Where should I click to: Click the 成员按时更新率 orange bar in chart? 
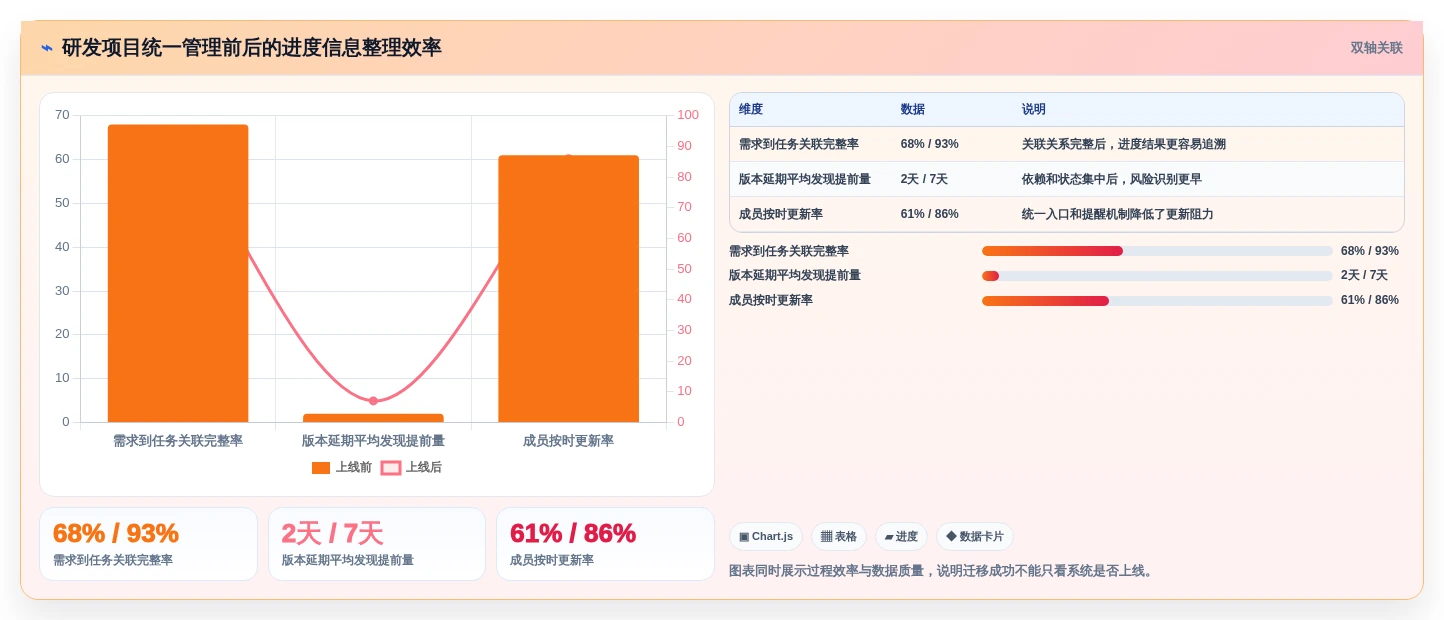pyautogui.click(x=568, y=289)
